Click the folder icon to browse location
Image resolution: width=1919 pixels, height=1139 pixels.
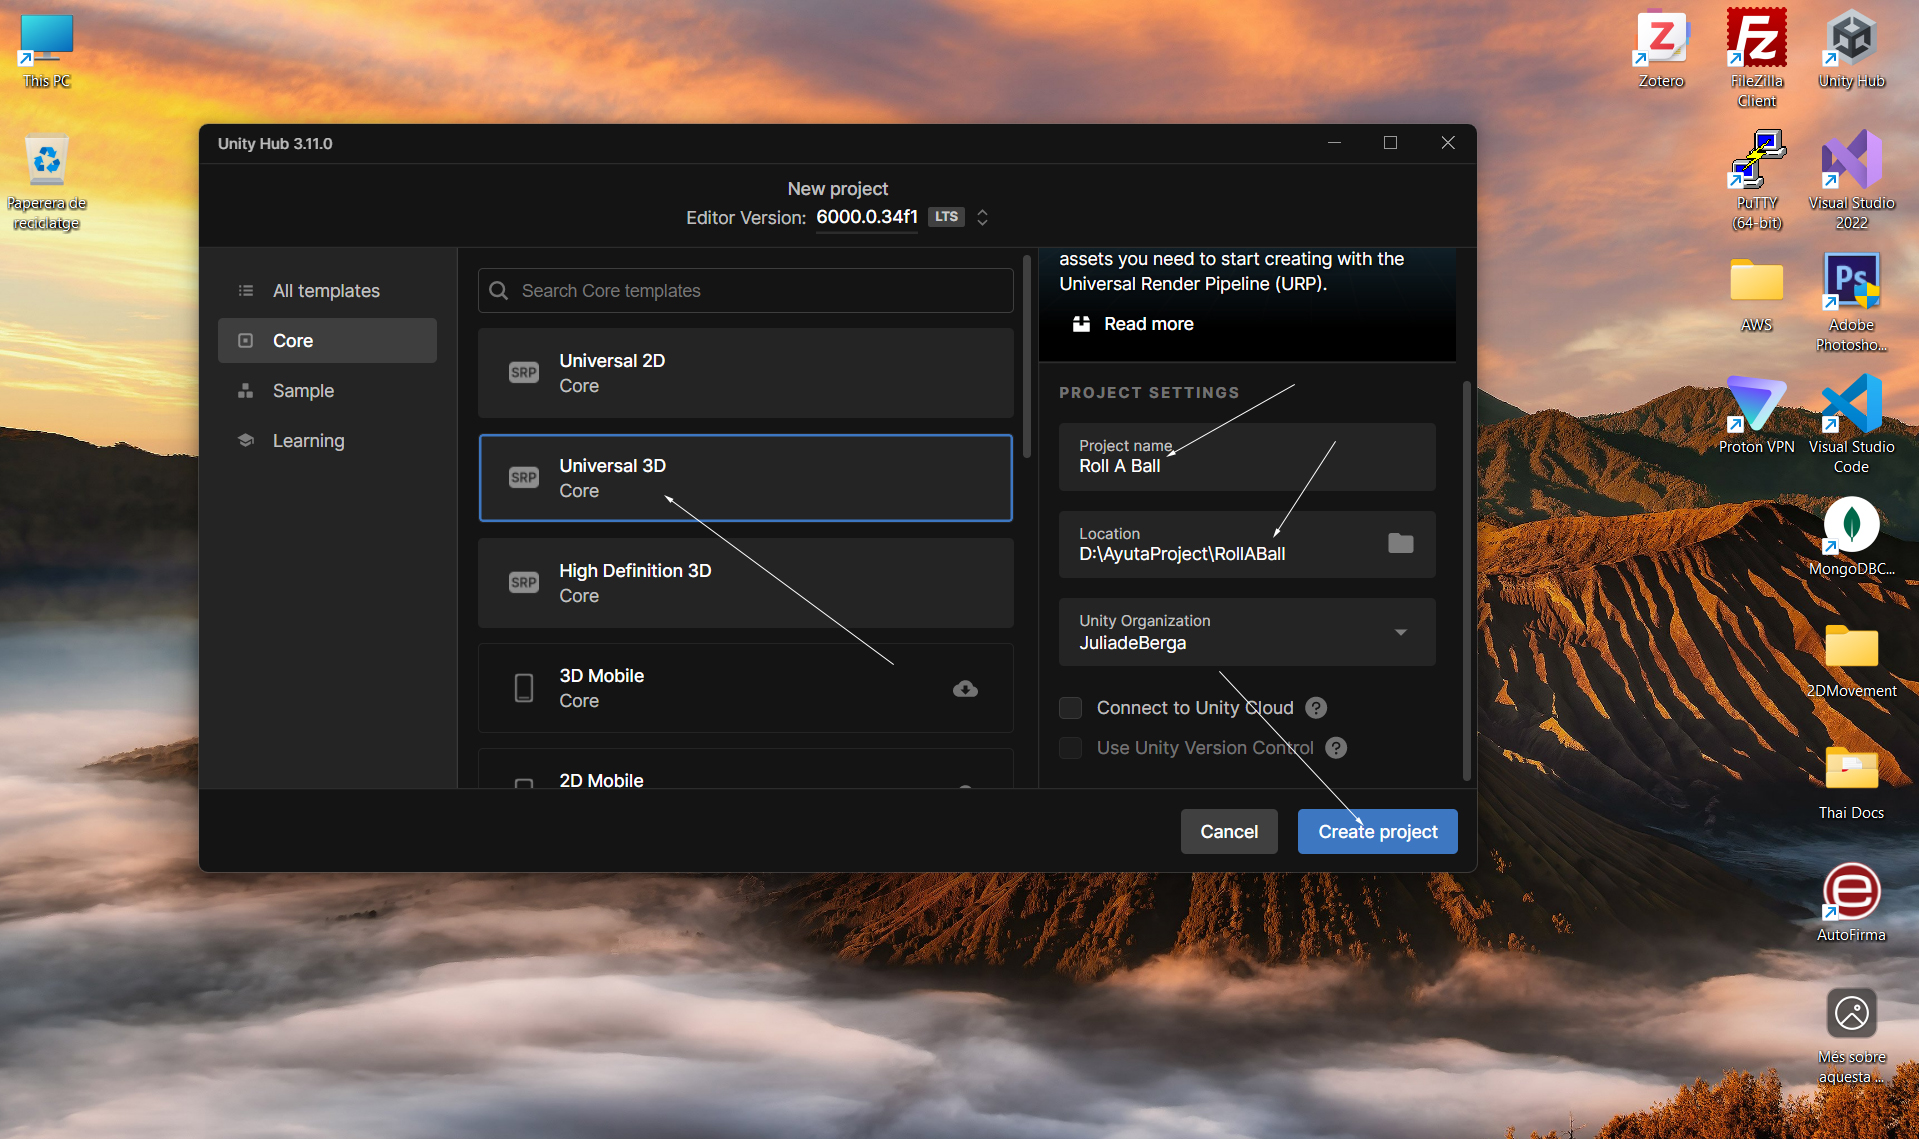(x=1400, y=543)
